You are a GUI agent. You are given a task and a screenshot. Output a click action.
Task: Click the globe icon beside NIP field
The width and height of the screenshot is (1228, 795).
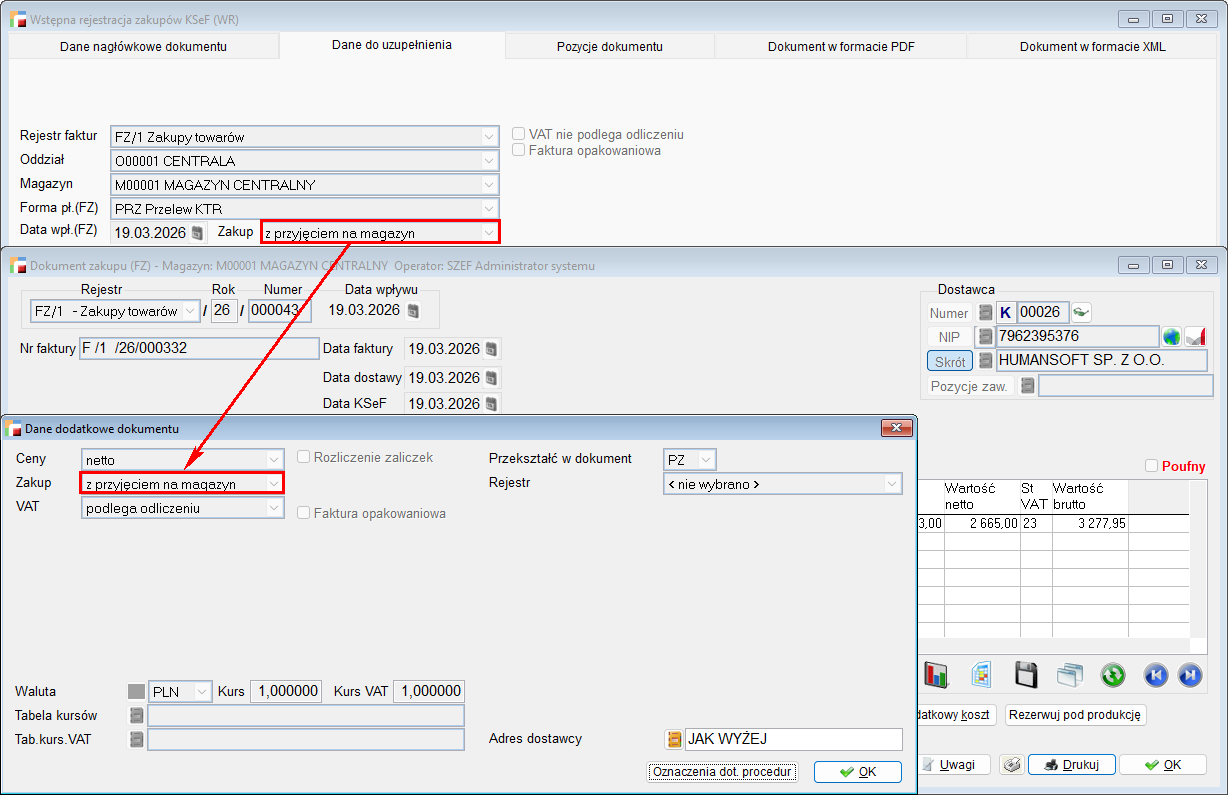click(1171, 337)
